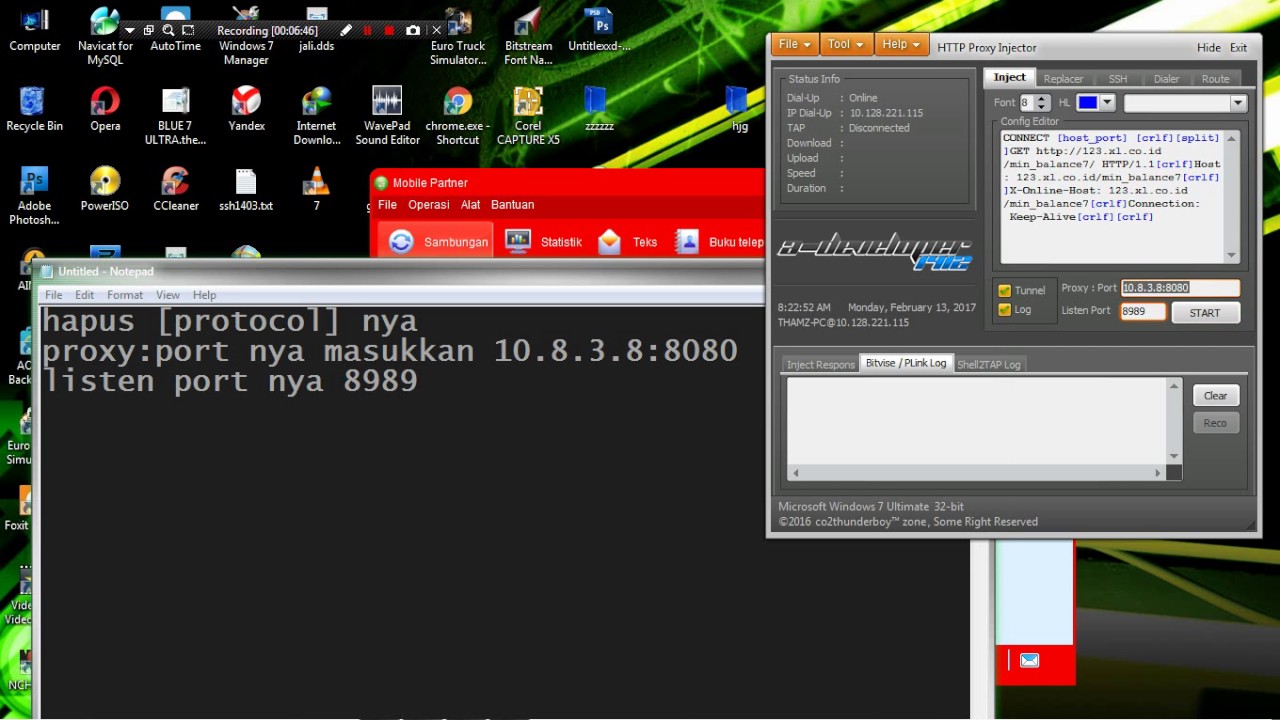The image size is (1280, 720).
Task: Select the ssh1403.txt file
Action: [x=246, y=190]
